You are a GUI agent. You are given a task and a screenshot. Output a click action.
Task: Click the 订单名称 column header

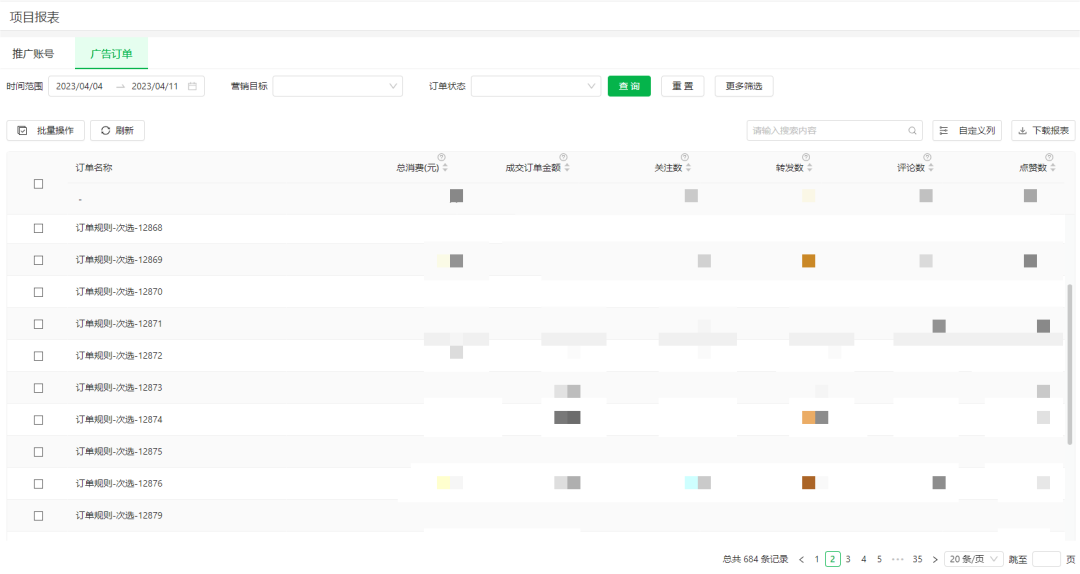tap(94, 167)
